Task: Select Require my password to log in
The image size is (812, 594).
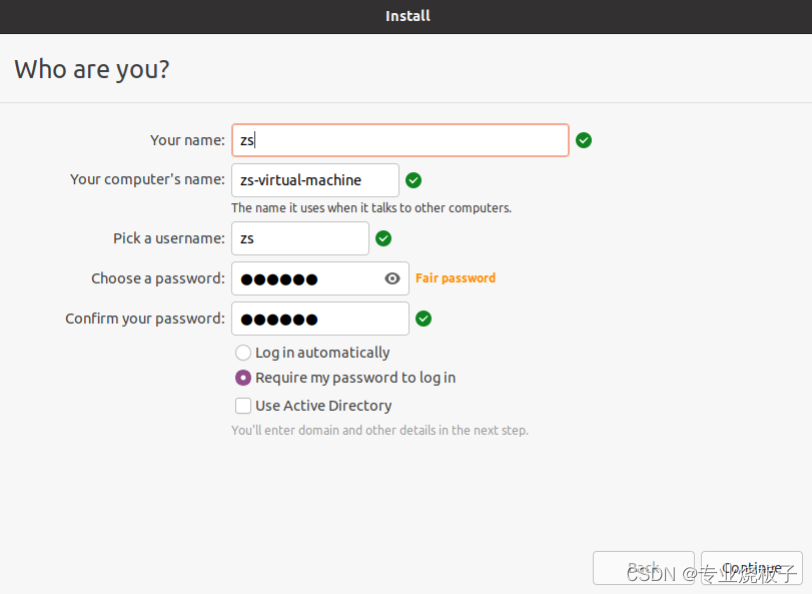Action: 243,378
